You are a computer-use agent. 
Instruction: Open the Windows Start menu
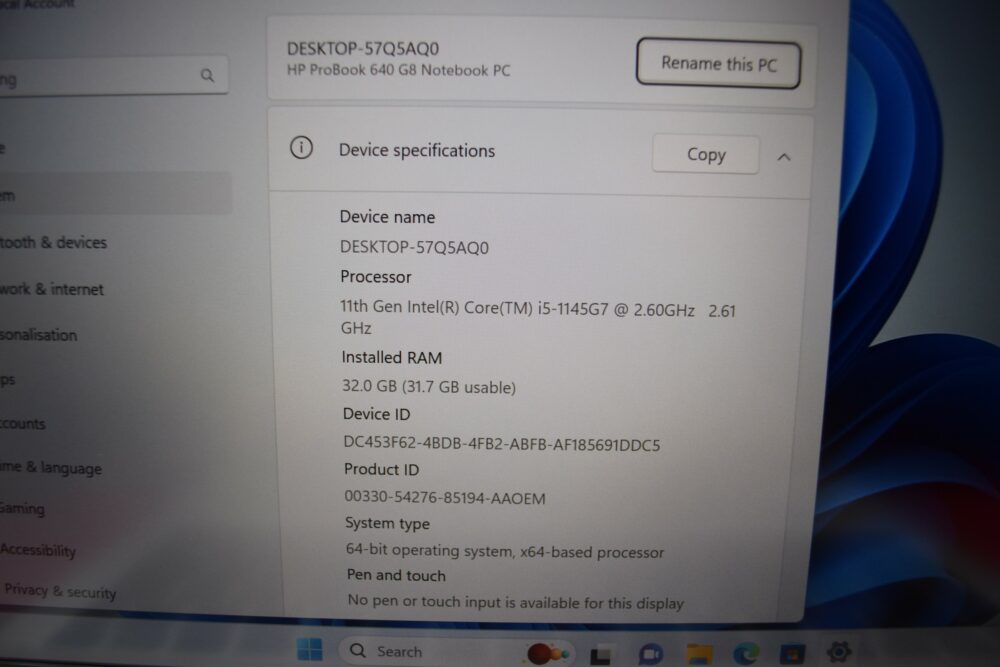(x=310, y=650)
